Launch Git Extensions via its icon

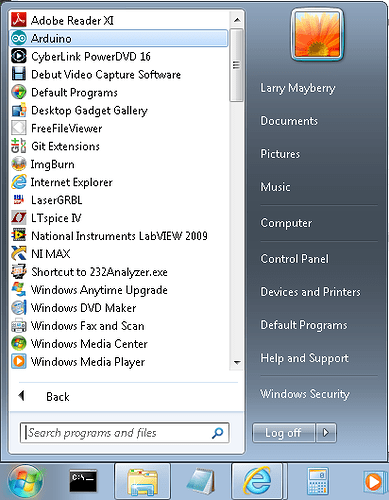pyautogui.click(x=19, y=146)
